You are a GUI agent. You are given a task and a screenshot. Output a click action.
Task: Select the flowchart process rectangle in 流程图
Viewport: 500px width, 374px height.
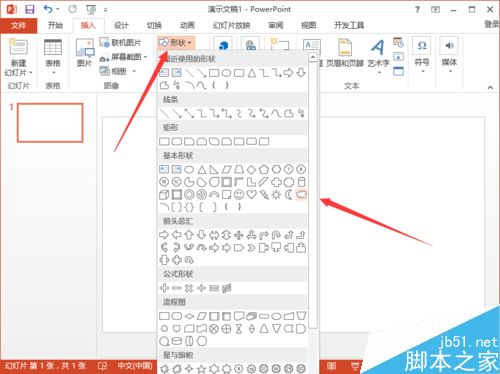[x=164, y=316]
